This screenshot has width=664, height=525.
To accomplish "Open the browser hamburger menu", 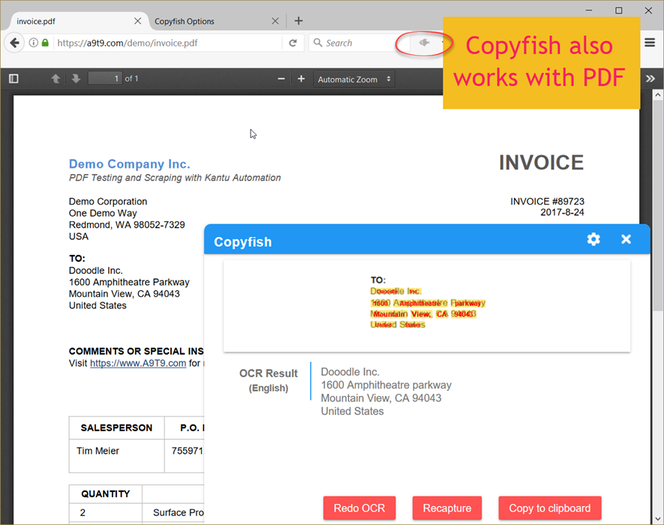I will click(x=650, y=42).
